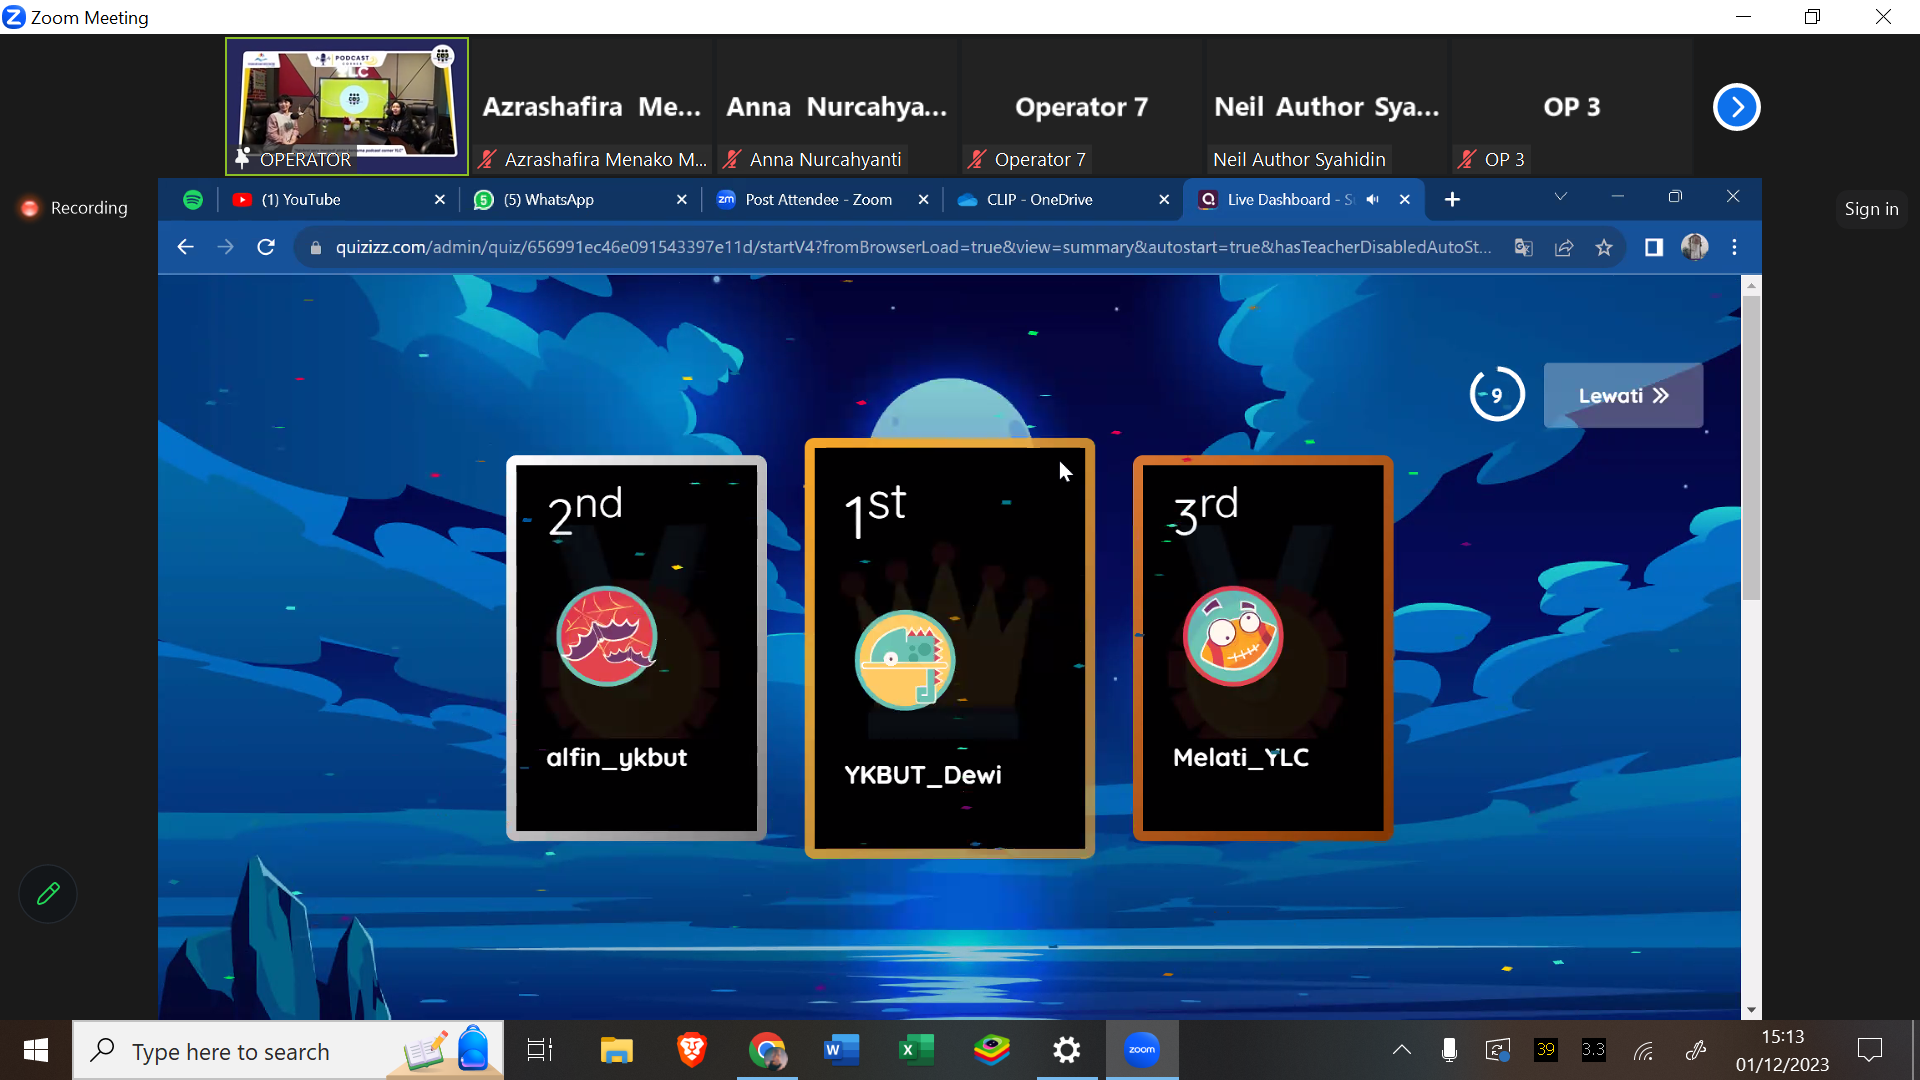Bookmark the page with the star icon
Image resolution: width=1920 pixels, height=1080 pixels.
point(1604,247)
